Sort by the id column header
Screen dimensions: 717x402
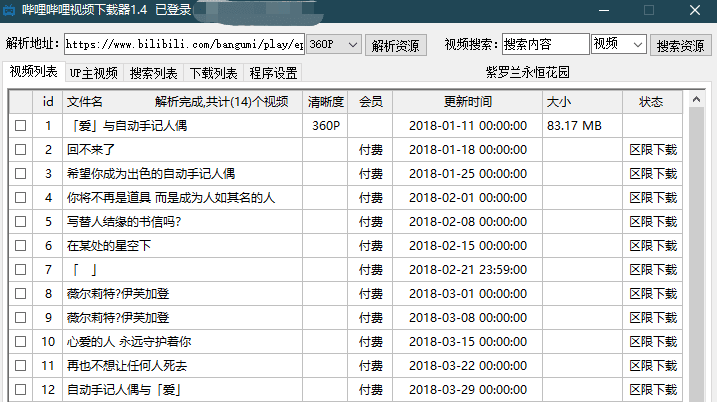click(48, 102)
